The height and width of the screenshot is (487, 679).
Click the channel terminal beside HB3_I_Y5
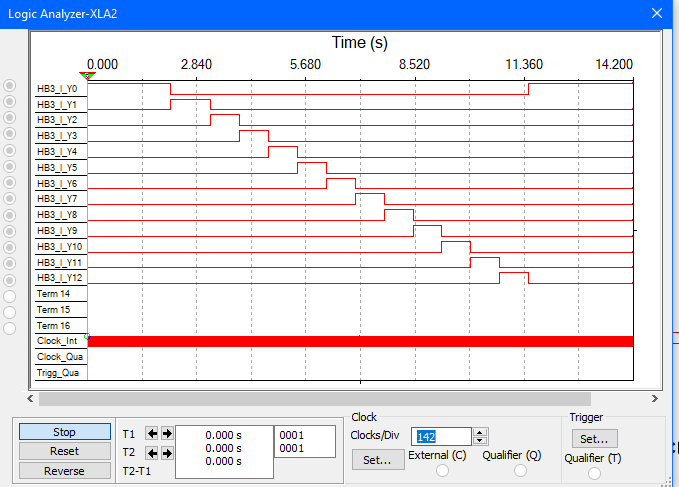coord(10,167)
